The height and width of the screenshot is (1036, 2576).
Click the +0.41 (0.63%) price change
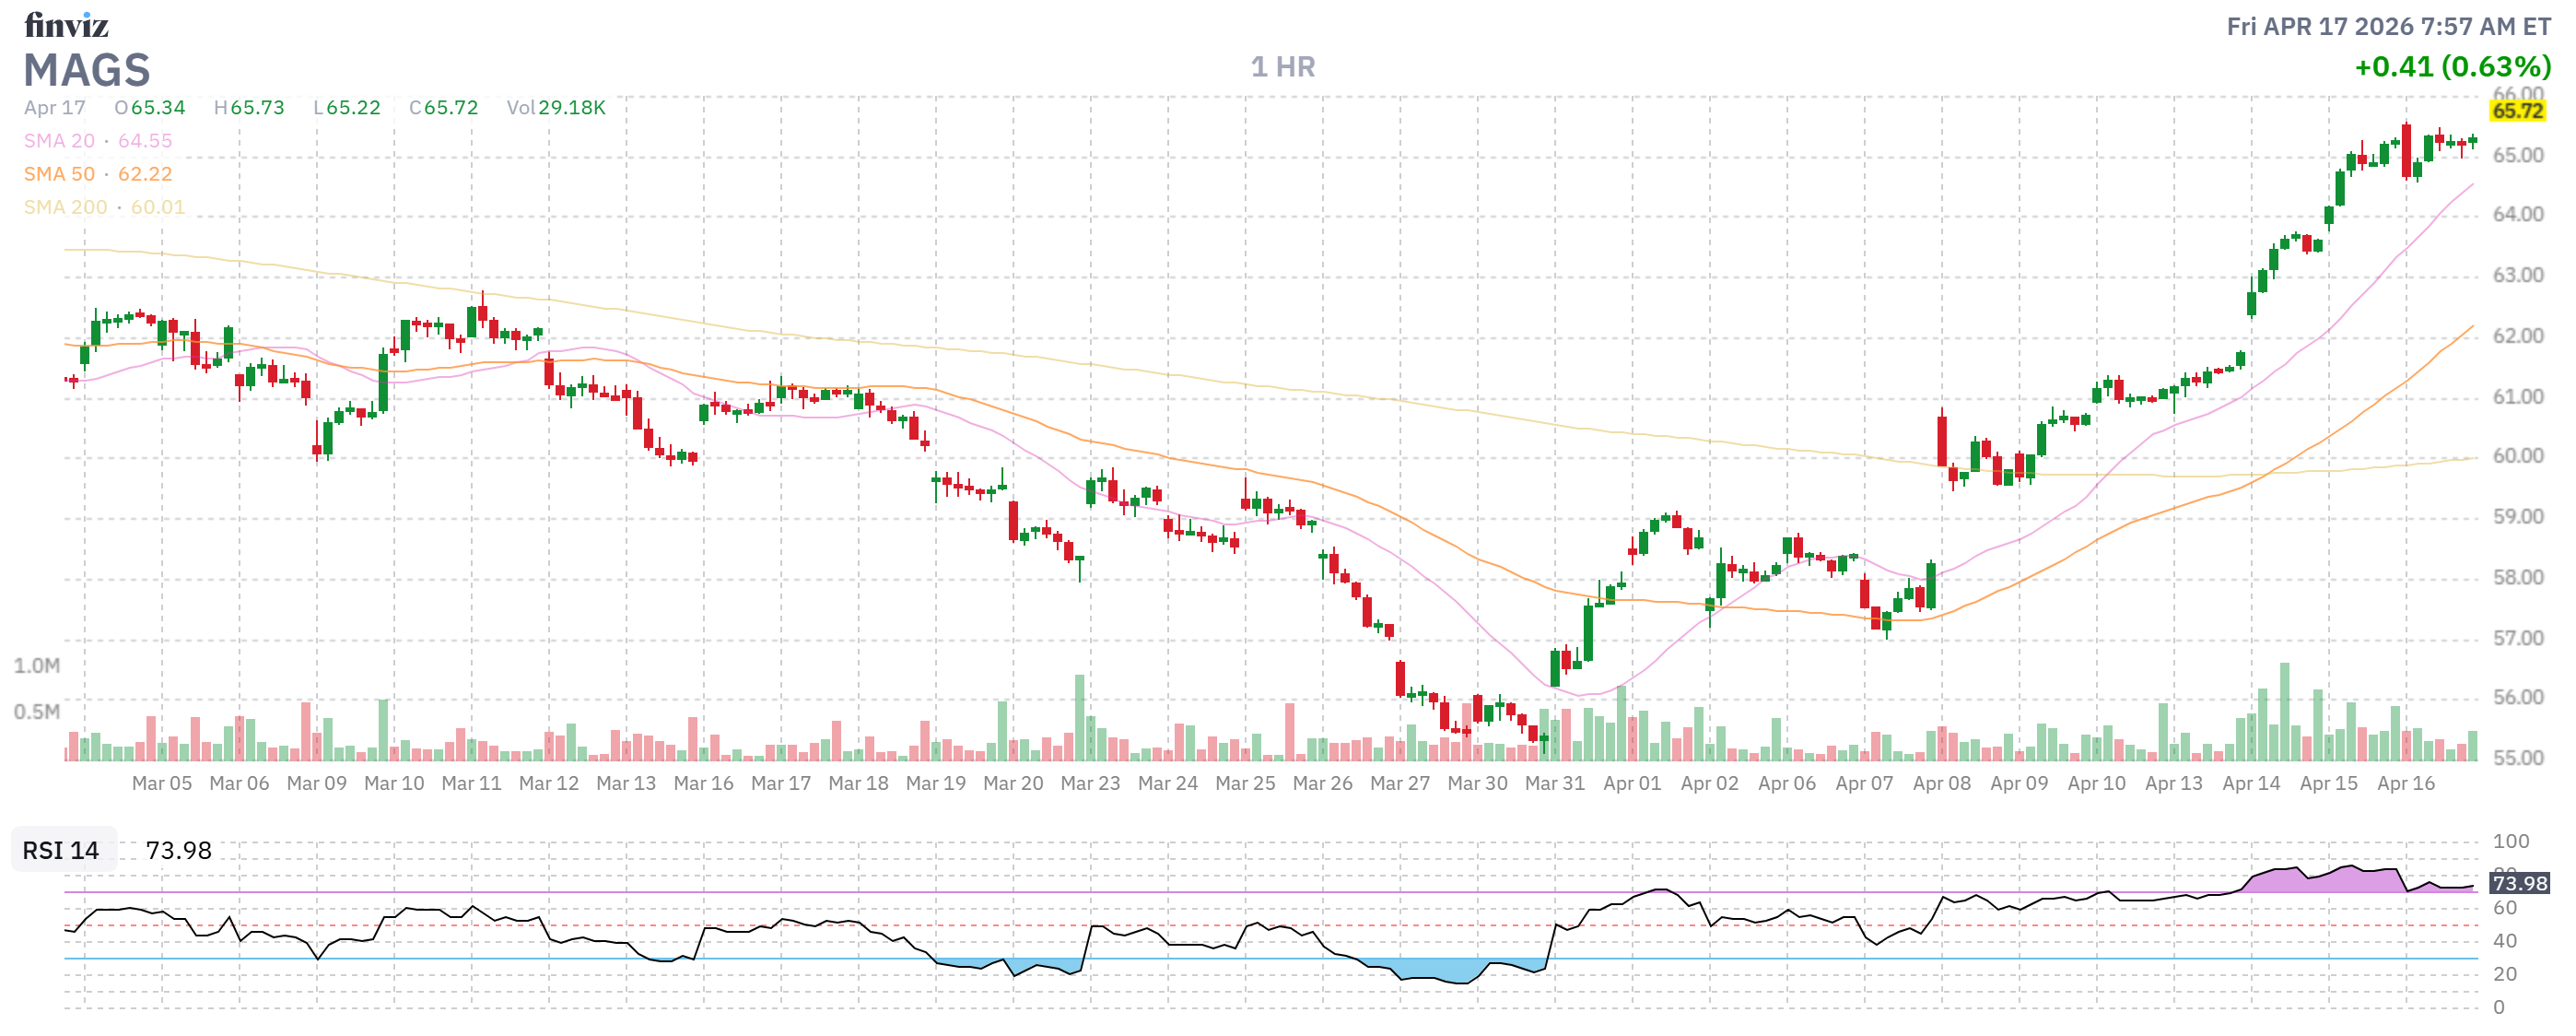coord(2452,67)
